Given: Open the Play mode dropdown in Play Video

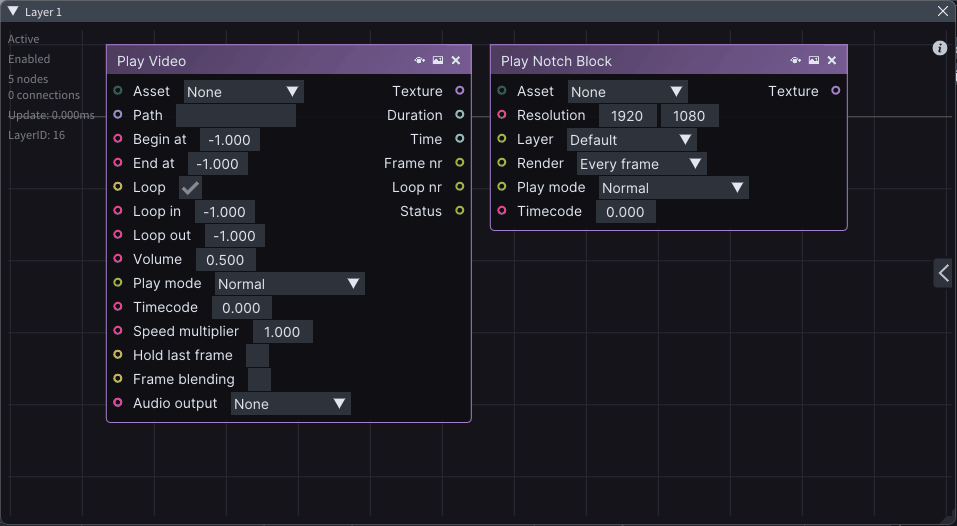Looking at the screenshot, I should [290, 284].
